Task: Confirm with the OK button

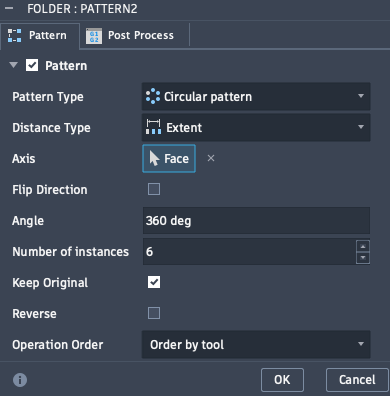Action: coord(282,380)
